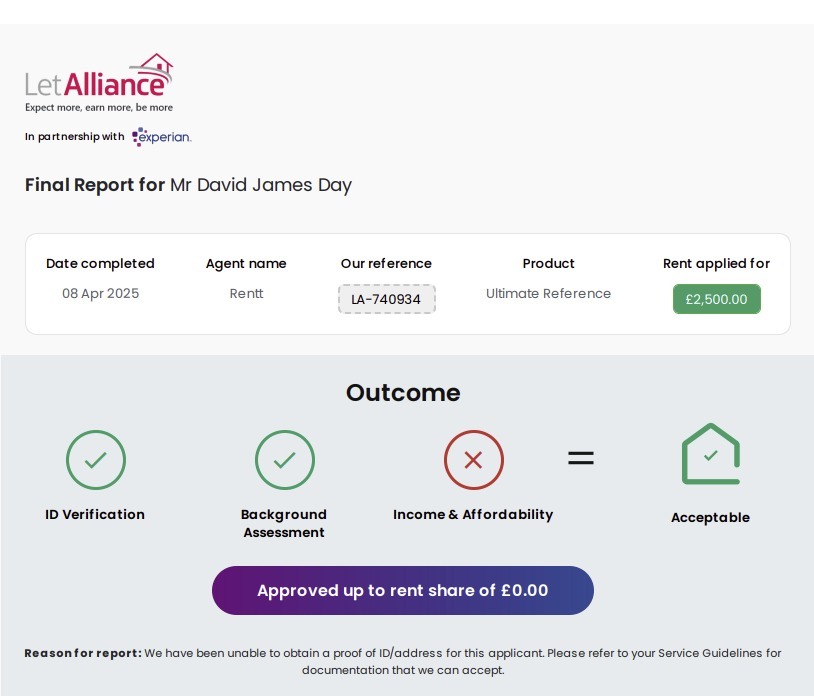Toggle the Income & Affordability failure status
The height and width of the screenshot is (696, 814).
tap(473, 460)
